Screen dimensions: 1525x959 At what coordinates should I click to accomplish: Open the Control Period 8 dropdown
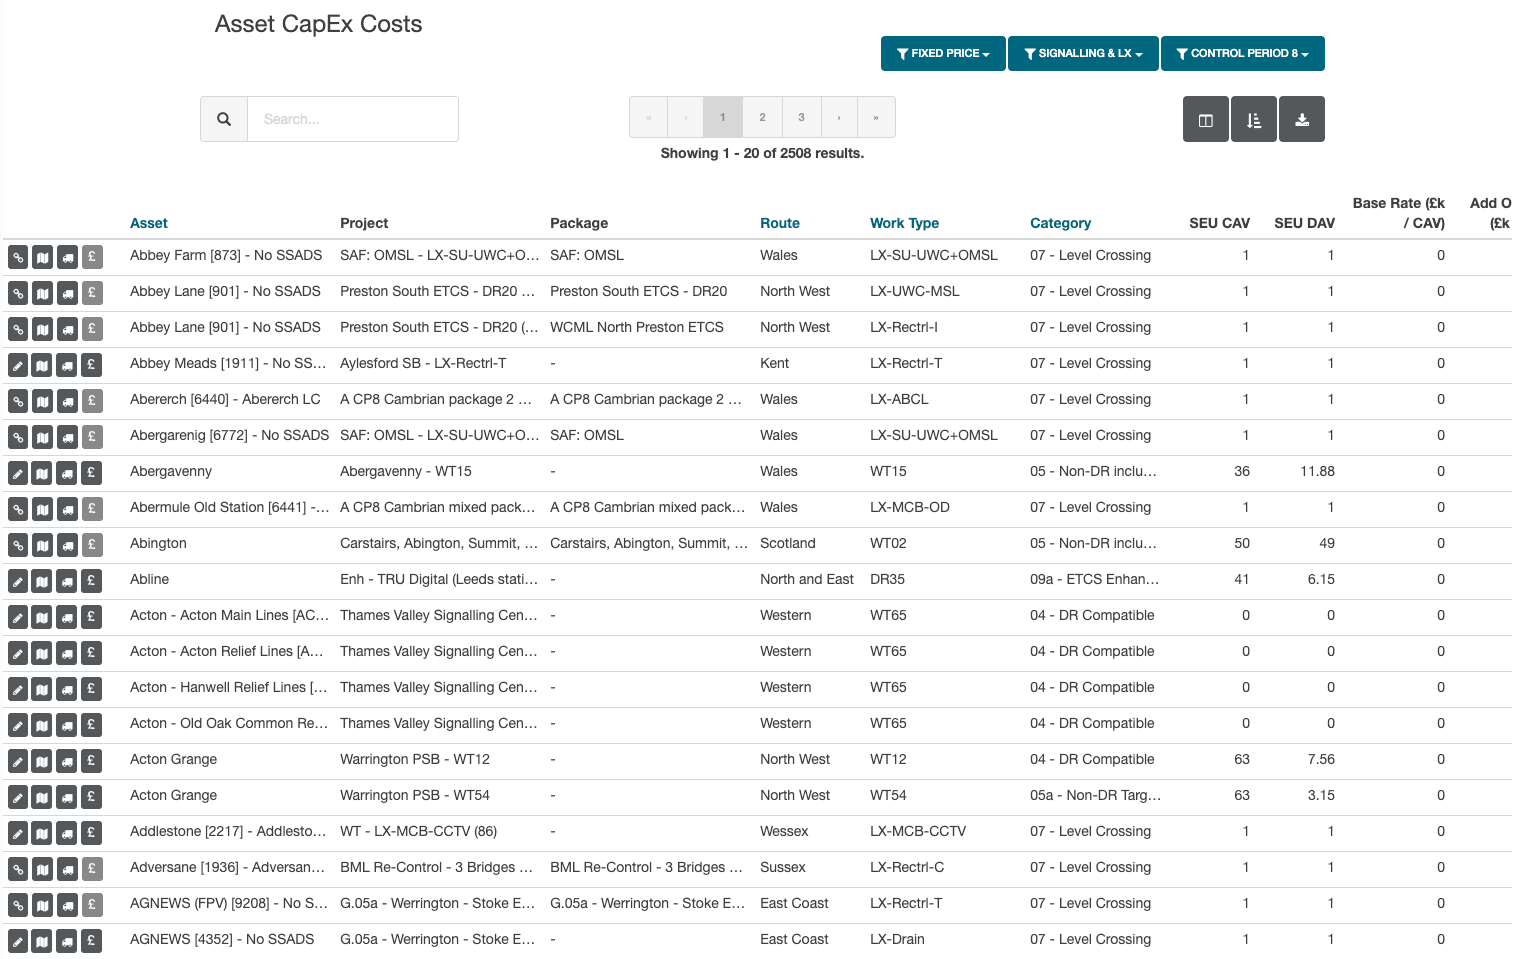click(1242, 54)
